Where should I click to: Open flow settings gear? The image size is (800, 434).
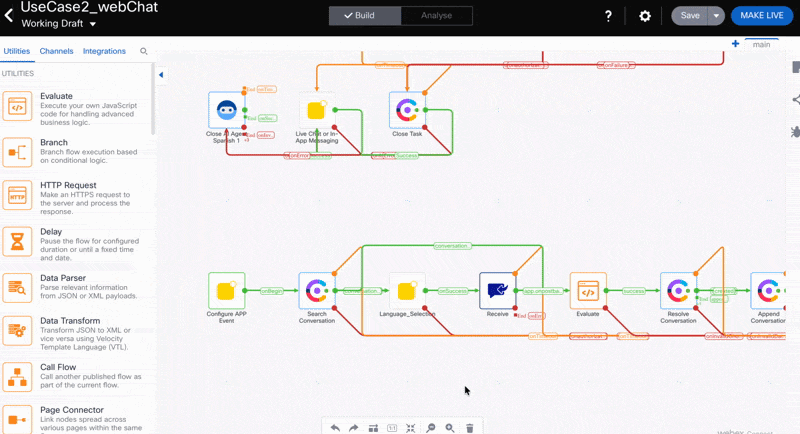(x=645, y=16)
